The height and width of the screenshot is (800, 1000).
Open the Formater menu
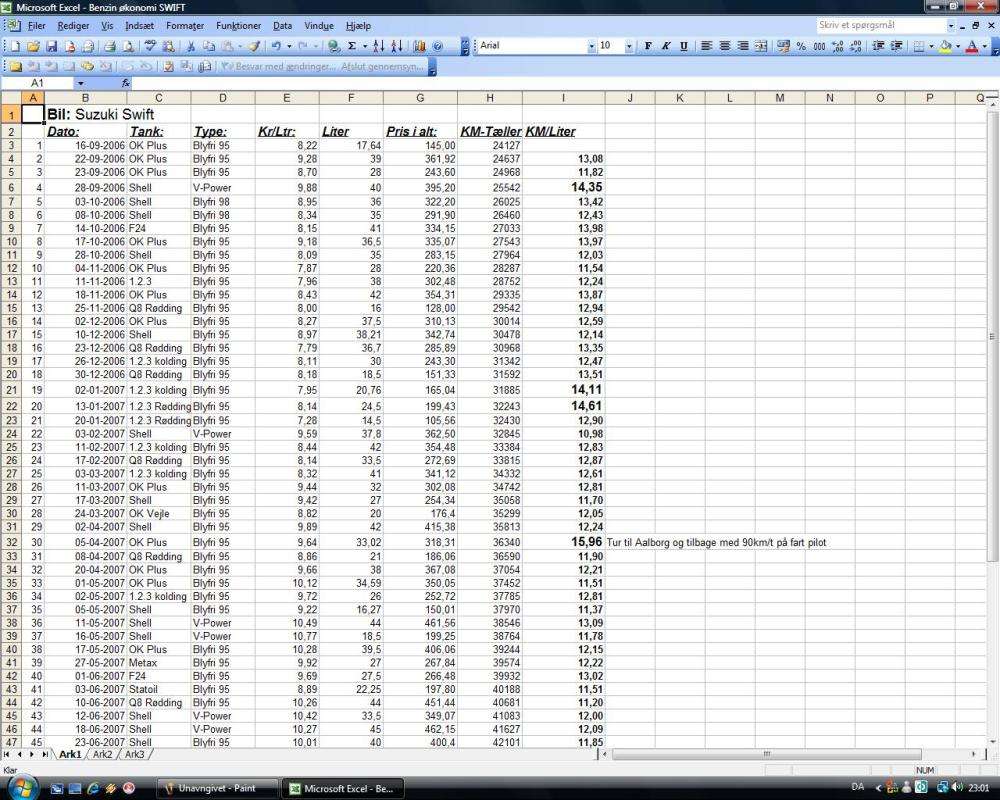[184, 25]
